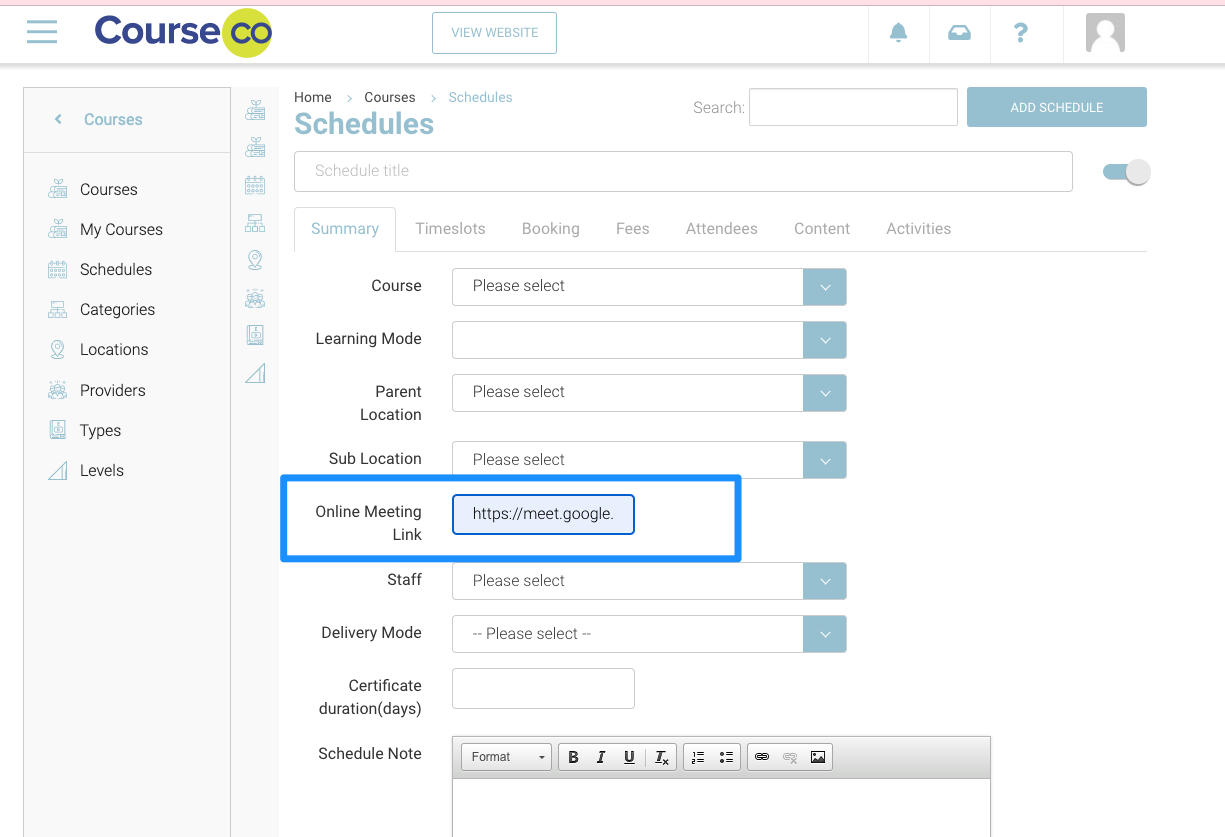Click the ADD SCHEDULE button
1225x837 pixels.
point(1056,107)
